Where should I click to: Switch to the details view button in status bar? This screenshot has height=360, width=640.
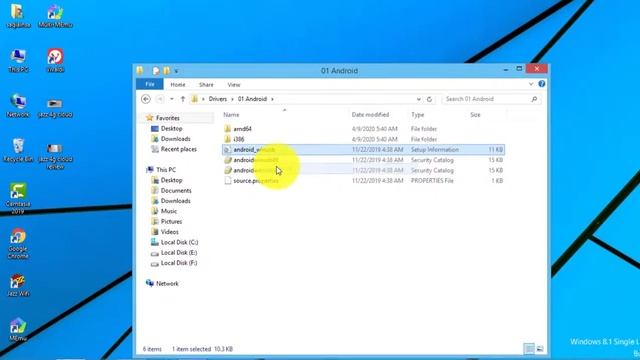coord(529,349)
